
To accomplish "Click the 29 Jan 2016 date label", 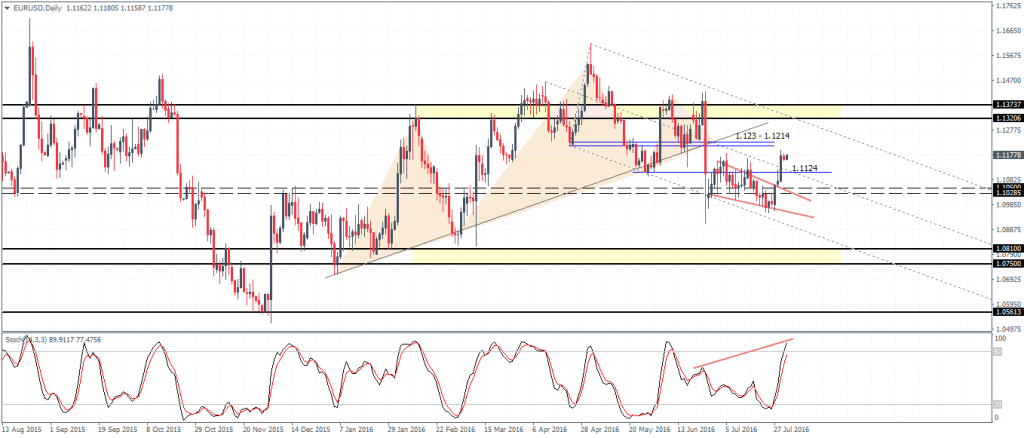I will [x=406, y=430].
